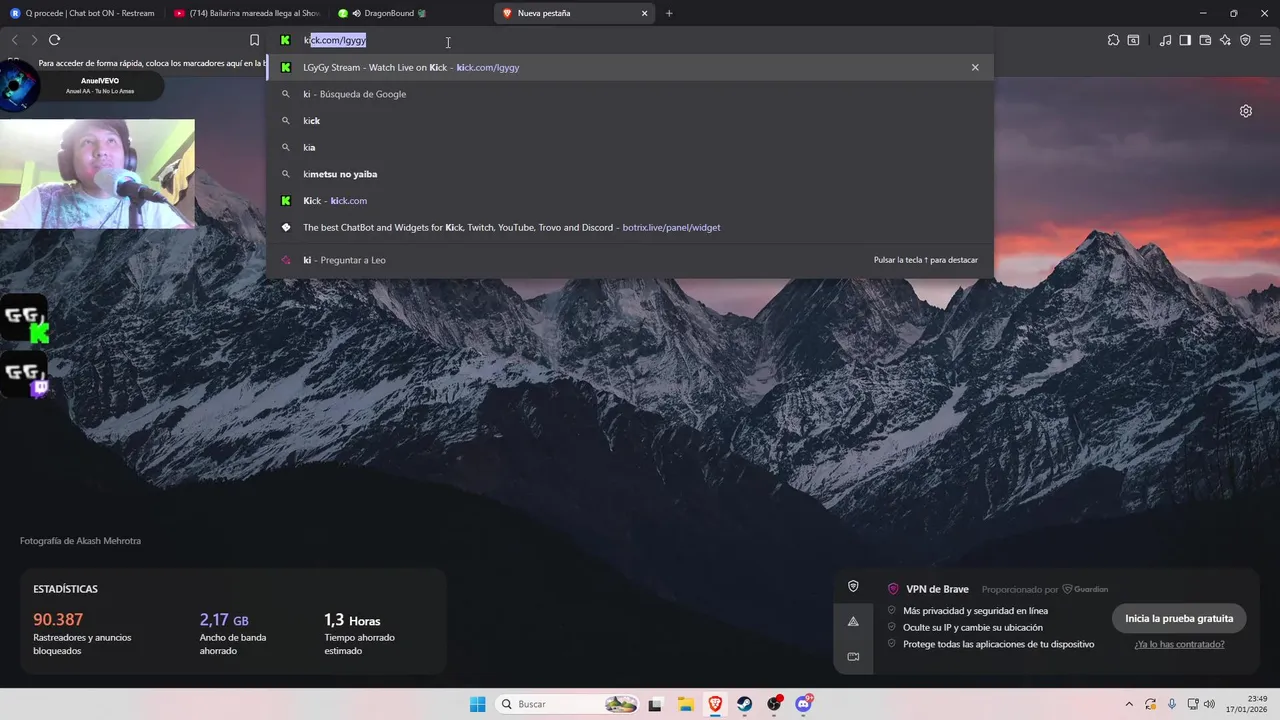1280x720 pixels.
Task: Reload the page with the refresh icon
Action: [54, 40]
